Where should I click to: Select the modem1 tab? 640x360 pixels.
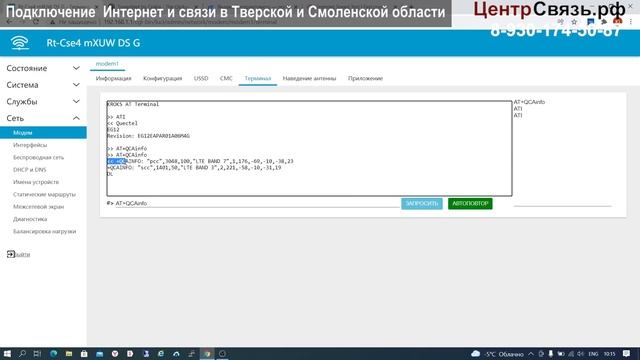107,64
